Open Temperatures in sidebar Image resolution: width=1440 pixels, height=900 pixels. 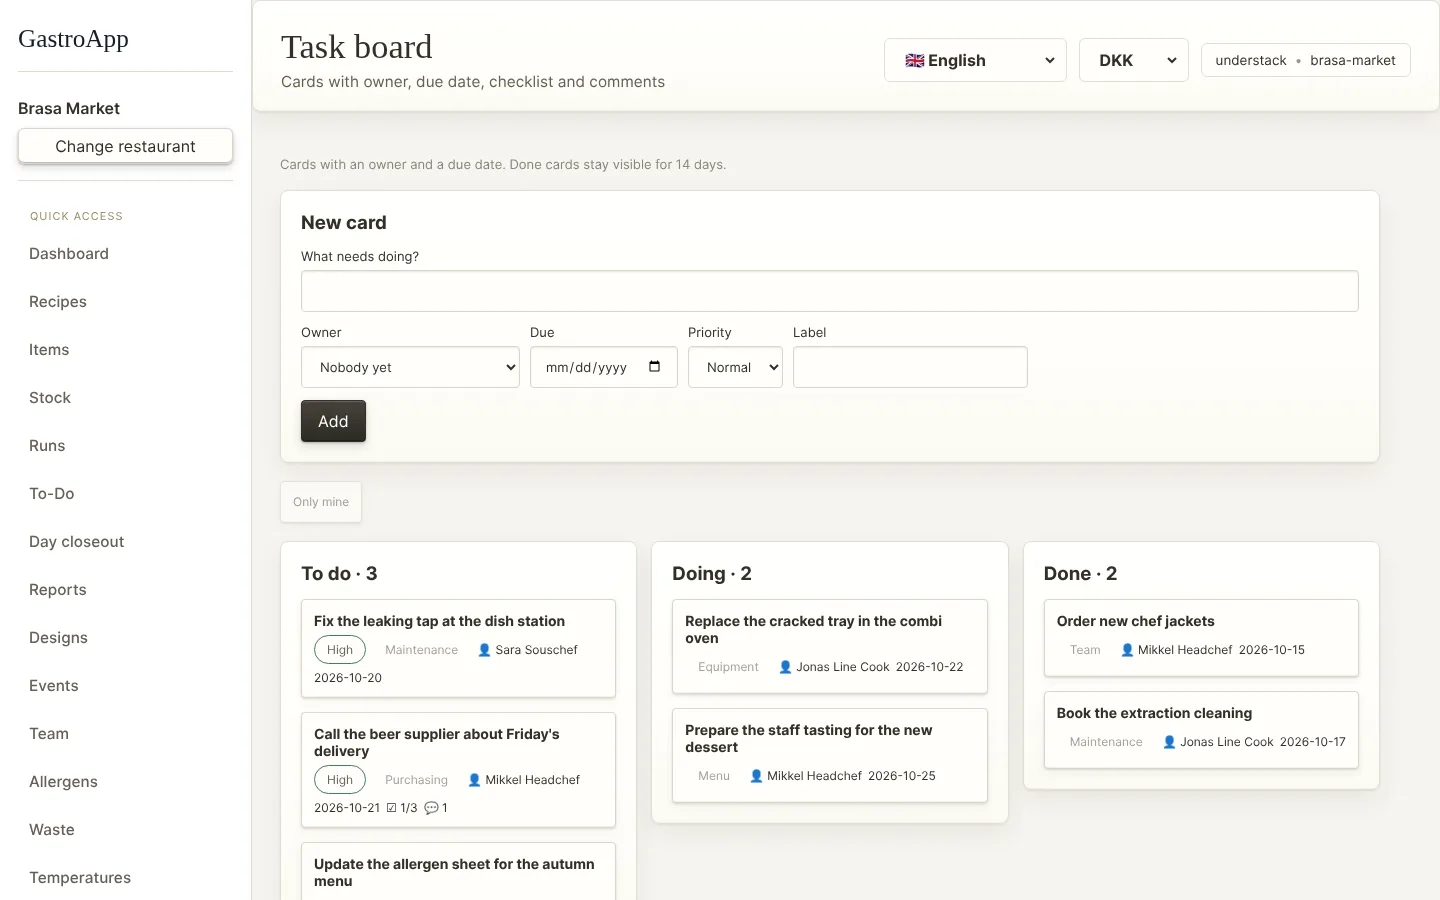80,878
